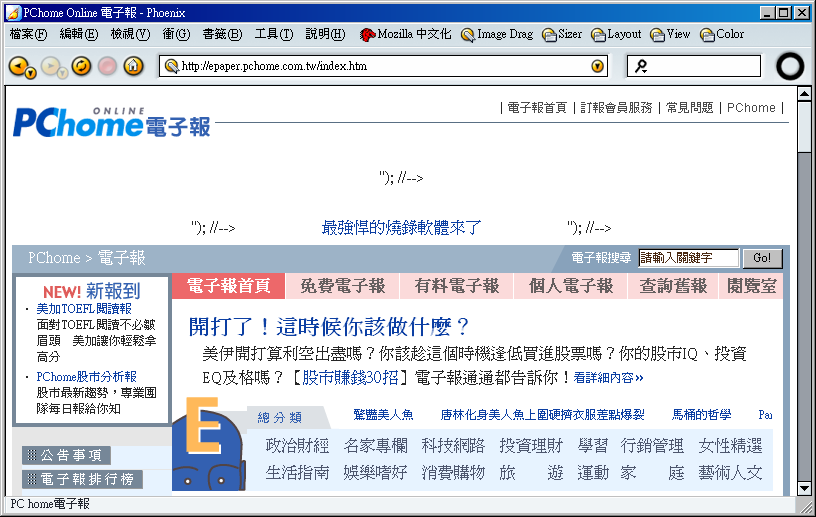Switch to the 有料電子報 tab

[x=457, y=286]
